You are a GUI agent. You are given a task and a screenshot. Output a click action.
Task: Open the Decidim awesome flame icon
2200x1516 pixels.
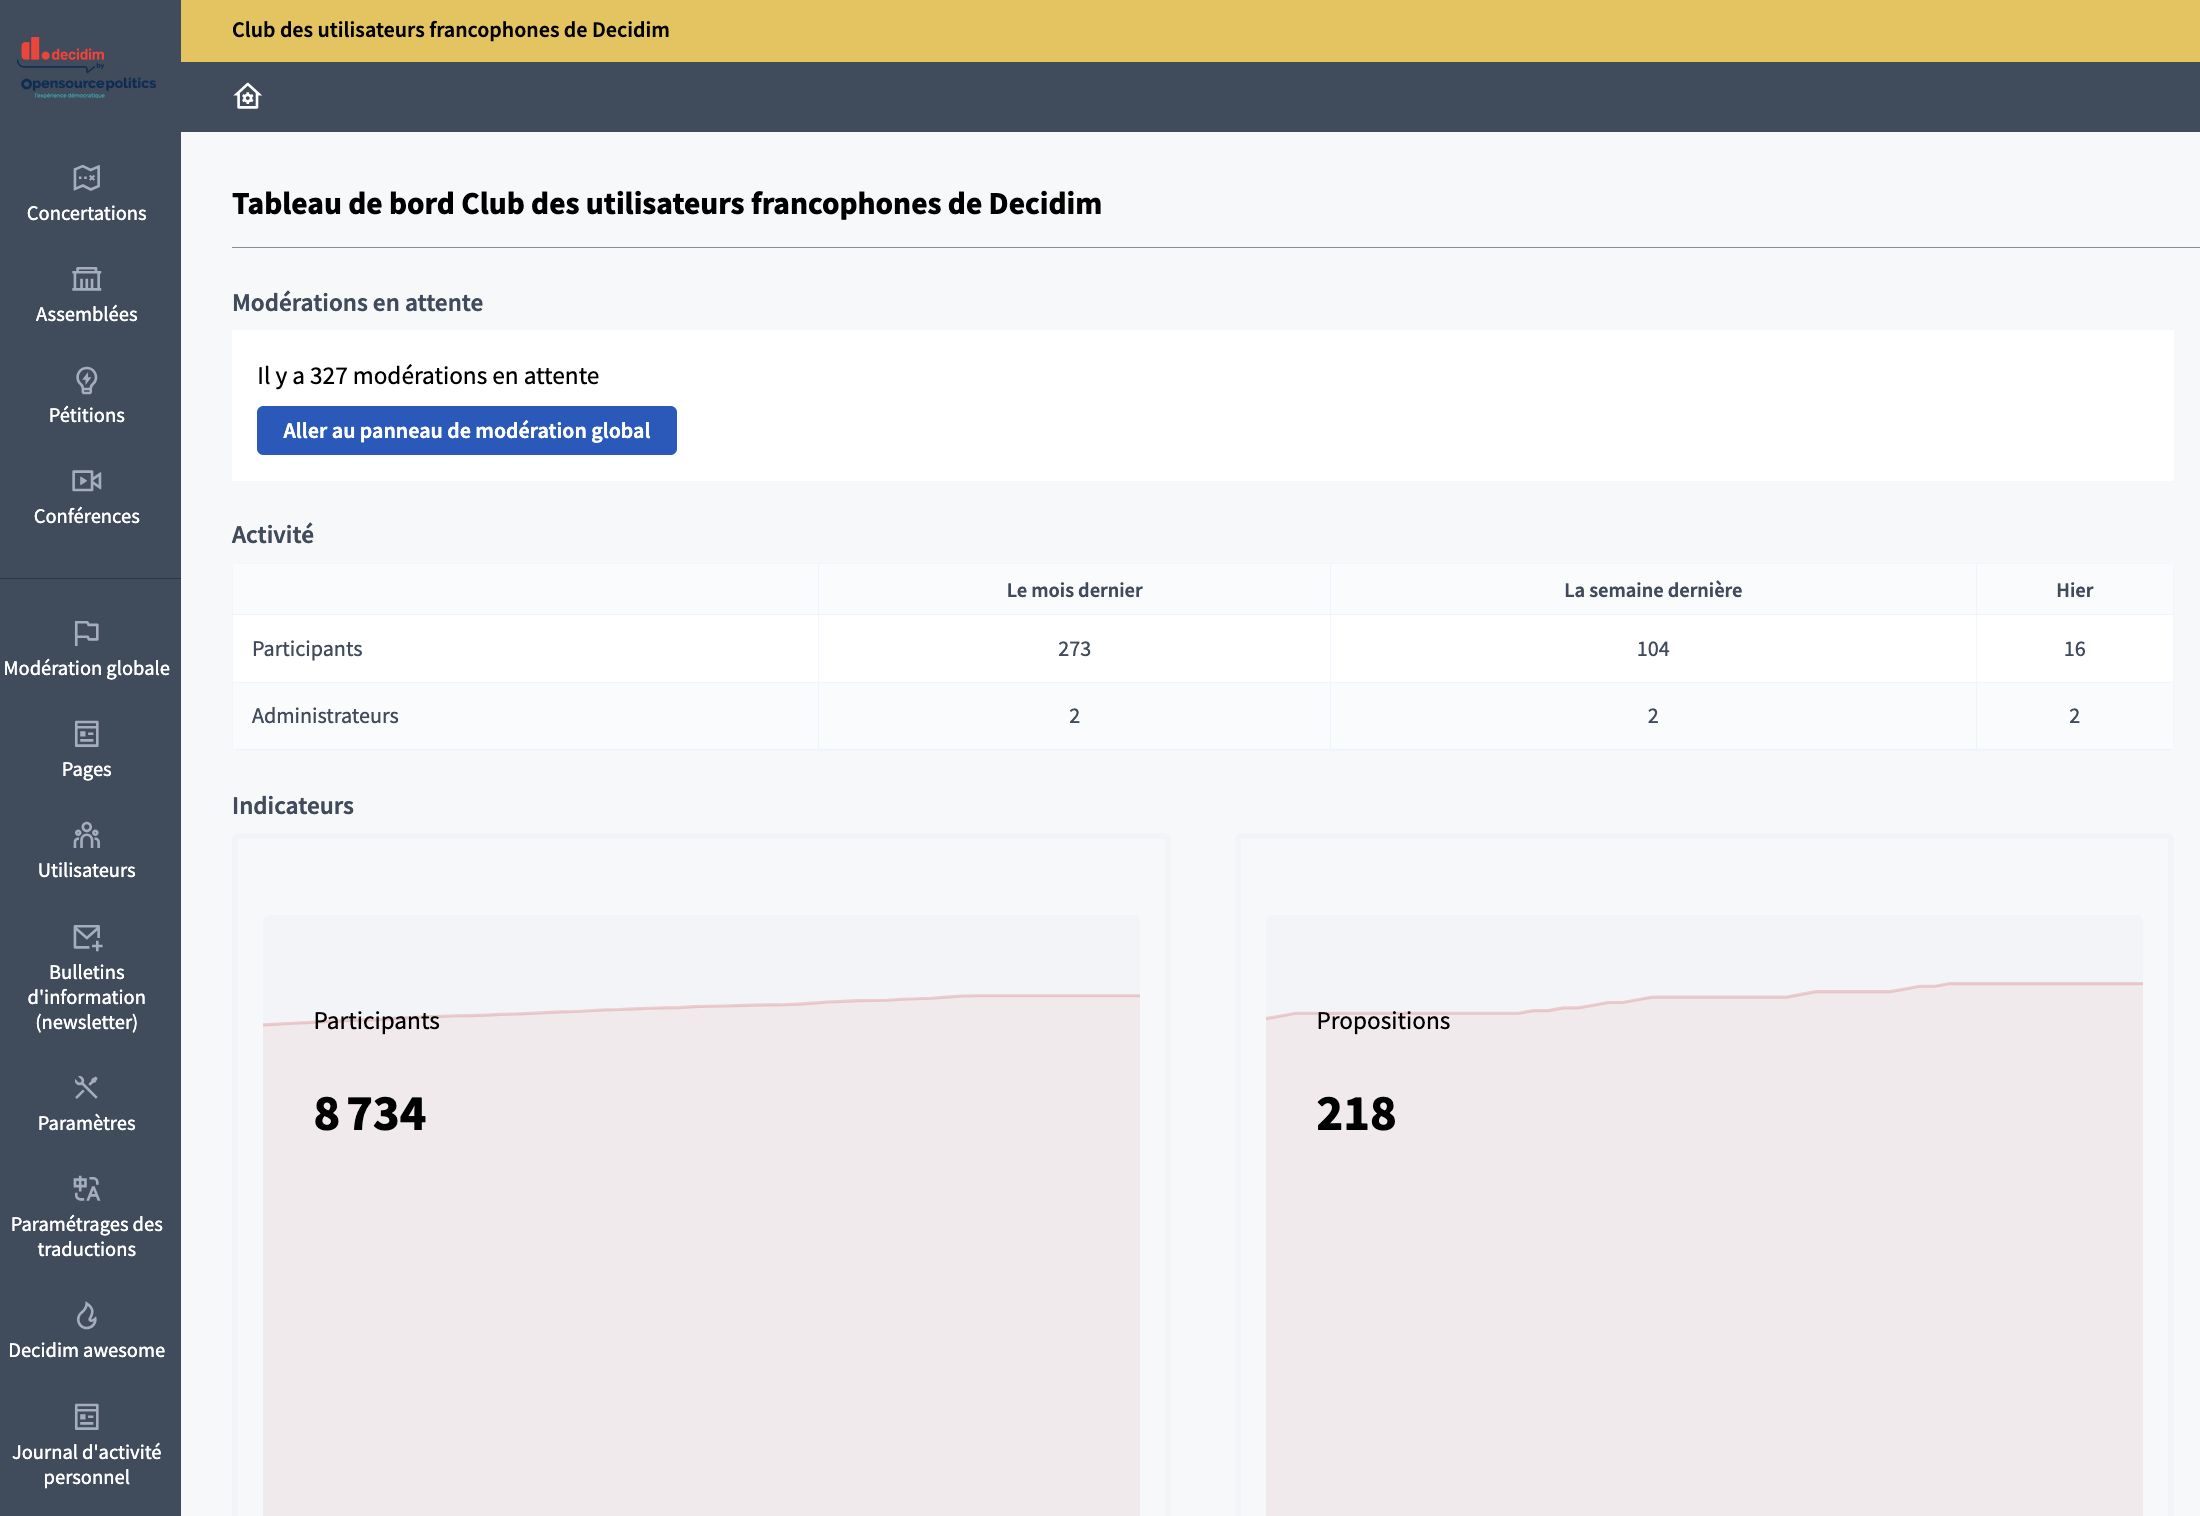pos(87,1315)
